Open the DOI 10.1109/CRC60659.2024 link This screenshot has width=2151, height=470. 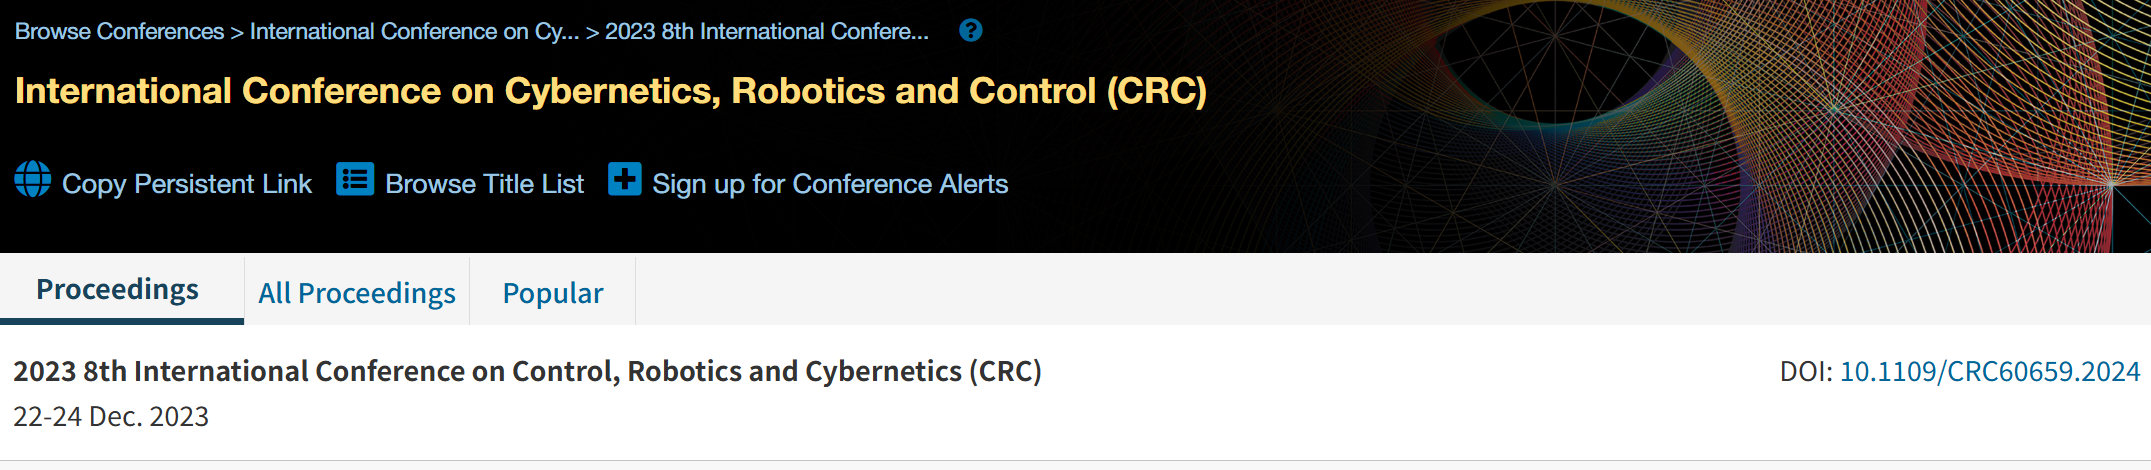click(x=1990, y=372)
